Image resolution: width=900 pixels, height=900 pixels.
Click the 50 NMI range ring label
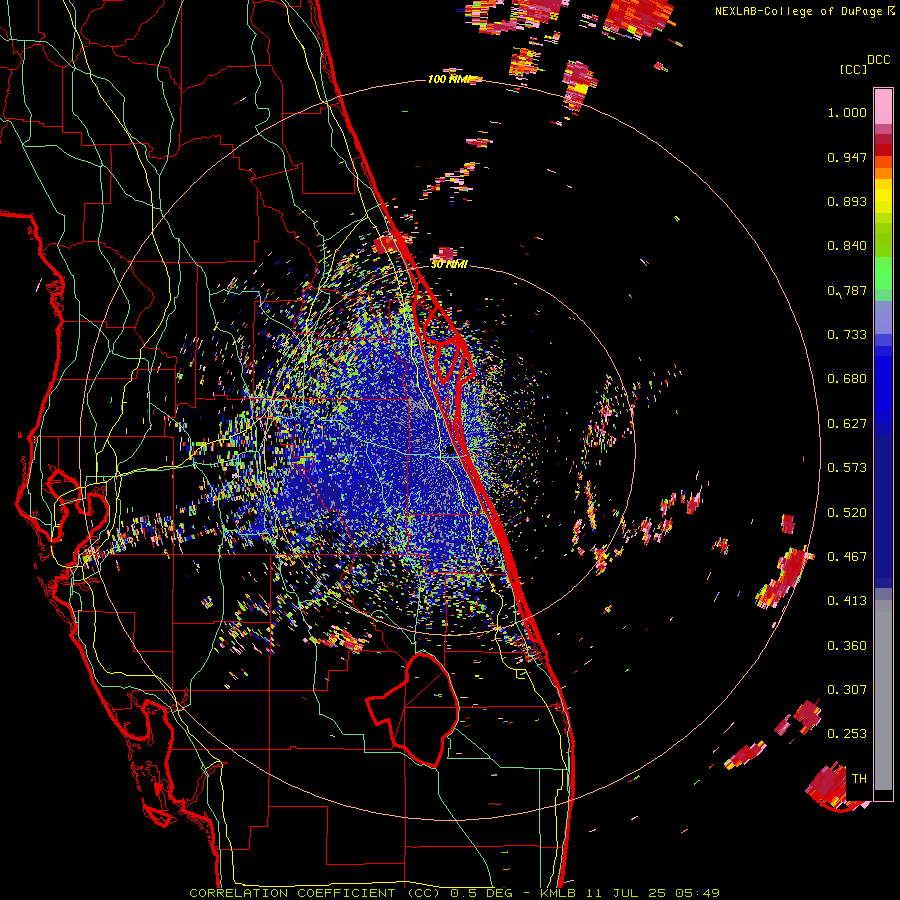(x=449, y=265)
